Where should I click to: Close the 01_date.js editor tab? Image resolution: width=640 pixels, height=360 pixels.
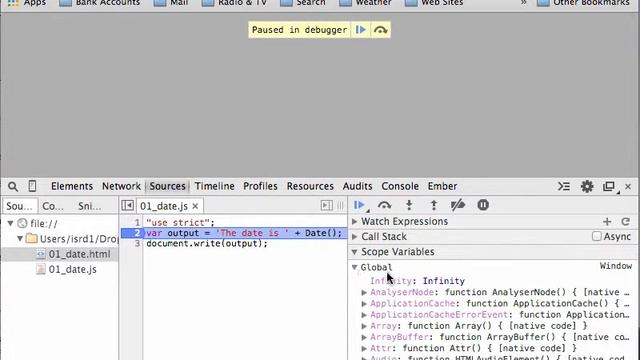(x=195, y=206)
